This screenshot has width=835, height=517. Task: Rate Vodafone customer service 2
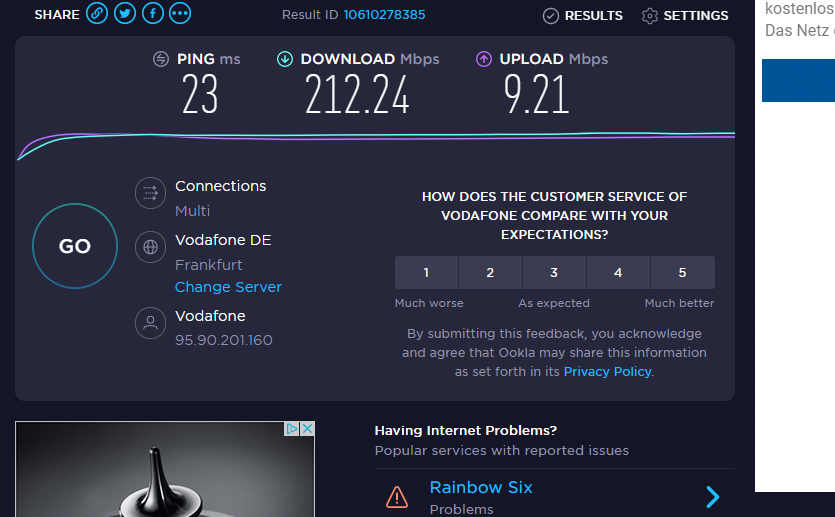pos(490,273)
